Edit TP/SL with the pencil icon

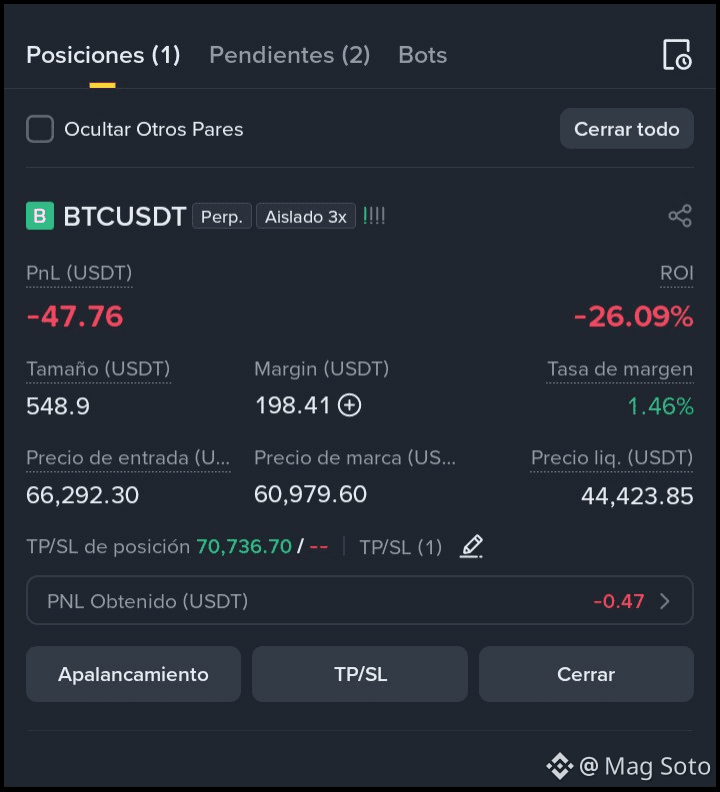coord(471,547)
